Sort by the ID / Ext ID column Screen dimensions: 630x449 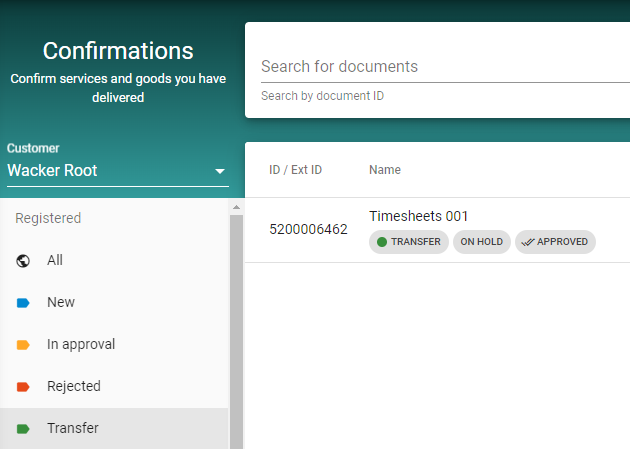pos(295,170)
